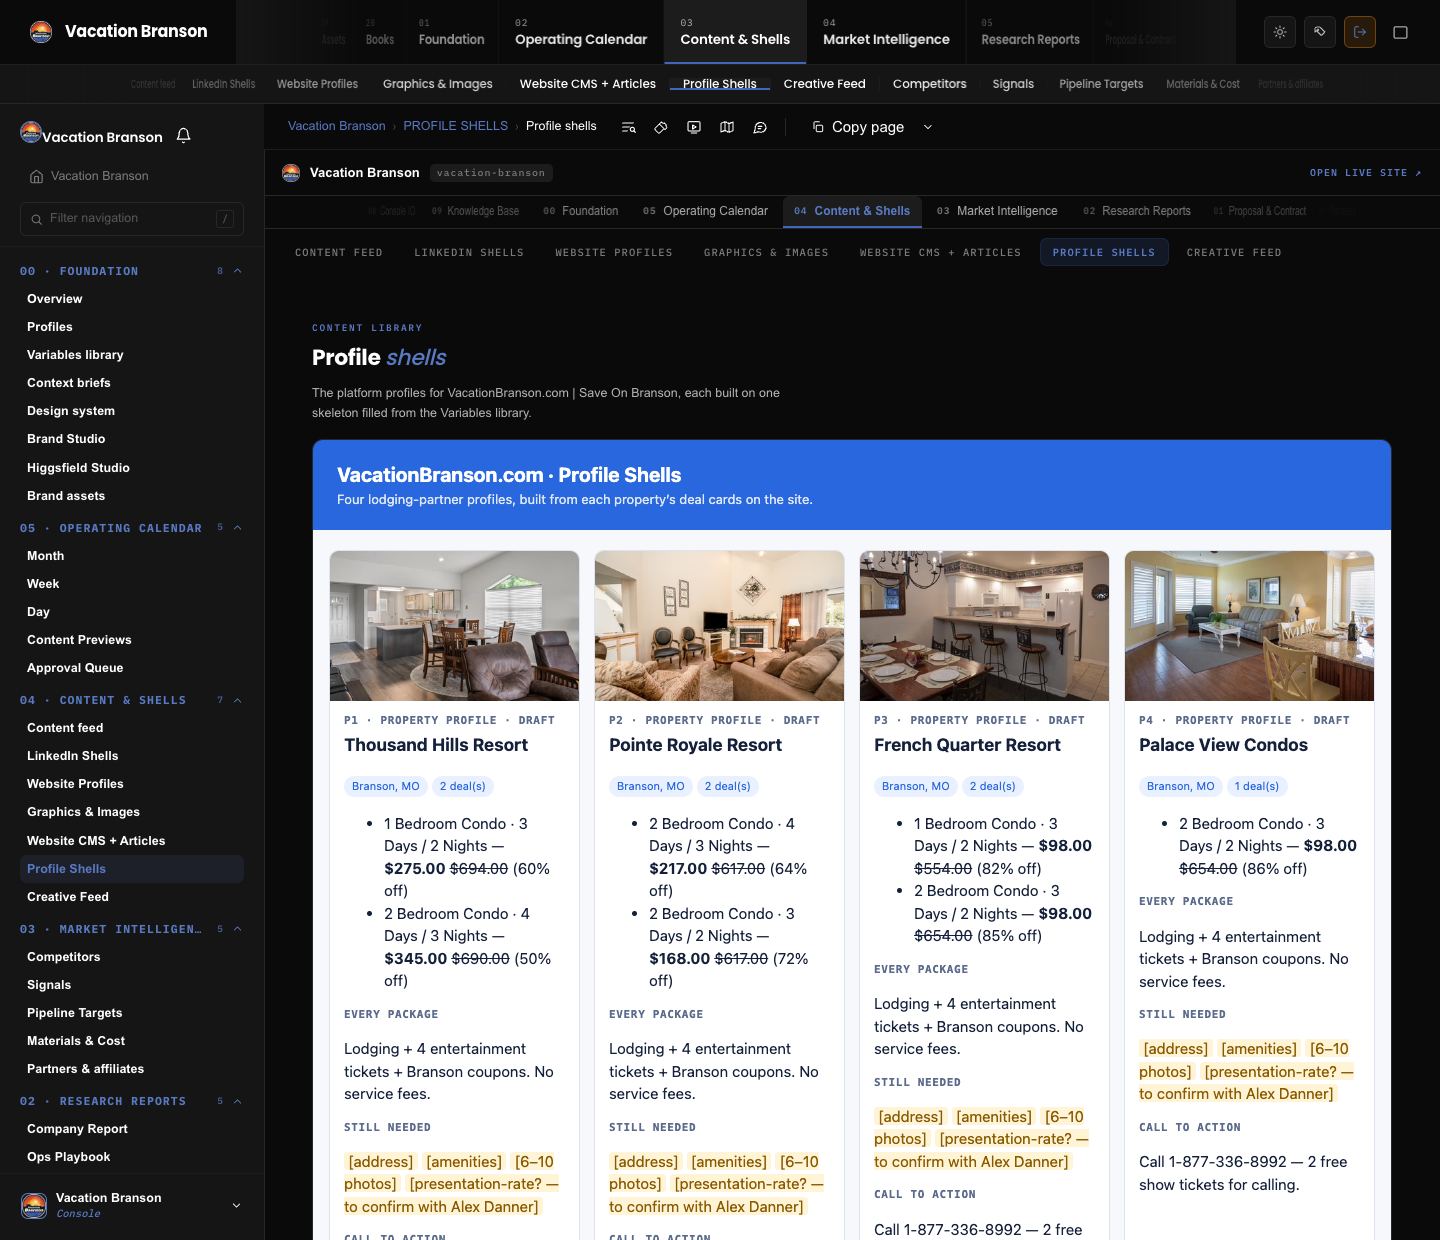Collapse the 04 Content & Shells sidebar section

pyautogui.click(x=238, y=700)
